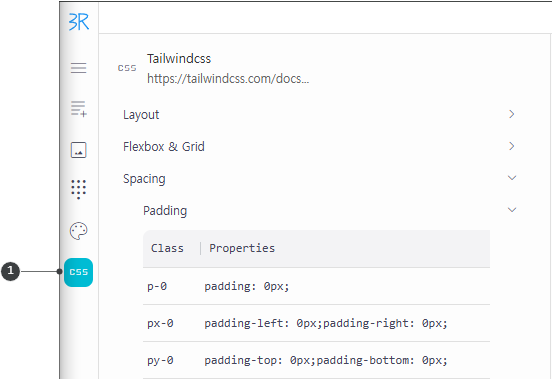This screenshot has height=380, width=553.
Task: Click the small css icon beside Tailwindcss
Action: pyautogui.click(x=127, y=68)
